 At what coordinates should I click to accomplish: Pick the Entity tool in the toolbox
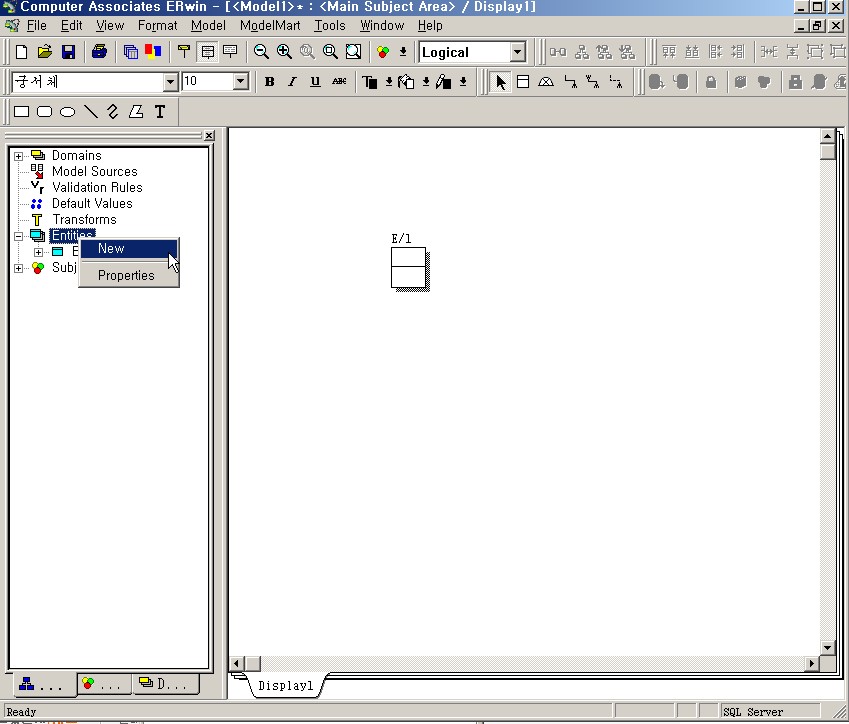point(523,82)
